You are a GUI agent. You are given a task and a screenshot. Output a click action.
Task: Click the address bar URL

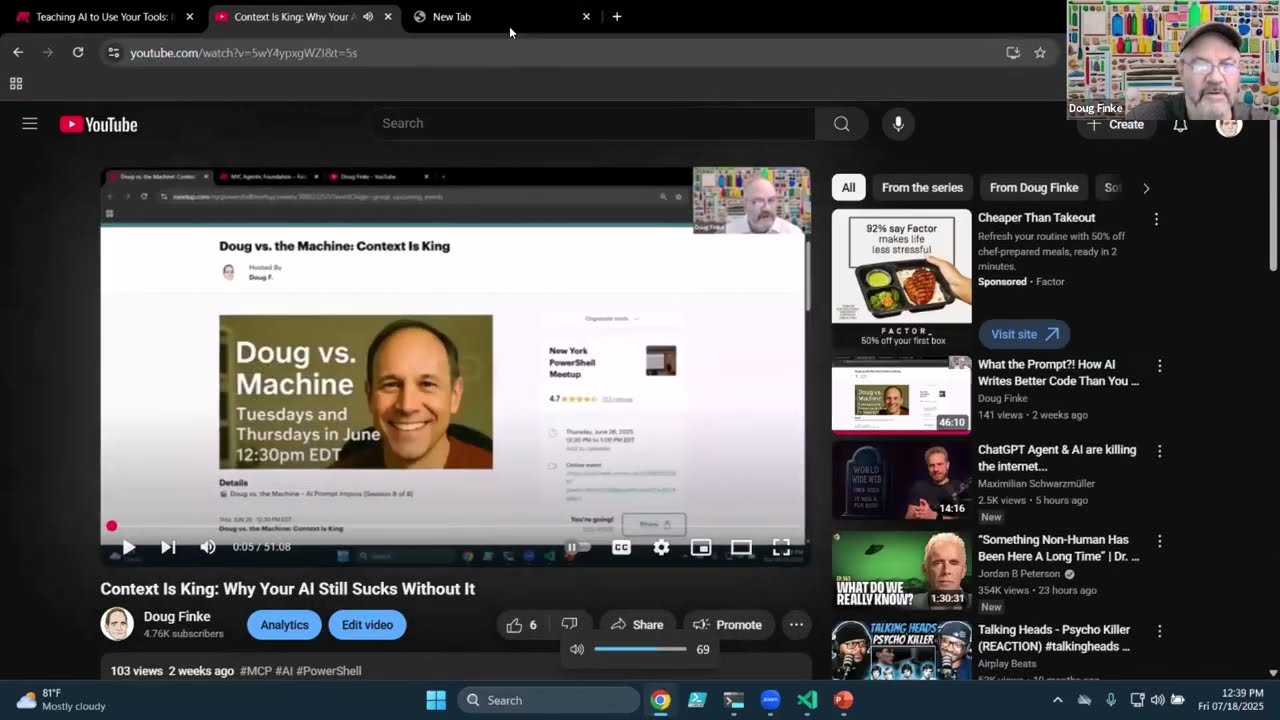pyautogui.click(x=244, y=53)
